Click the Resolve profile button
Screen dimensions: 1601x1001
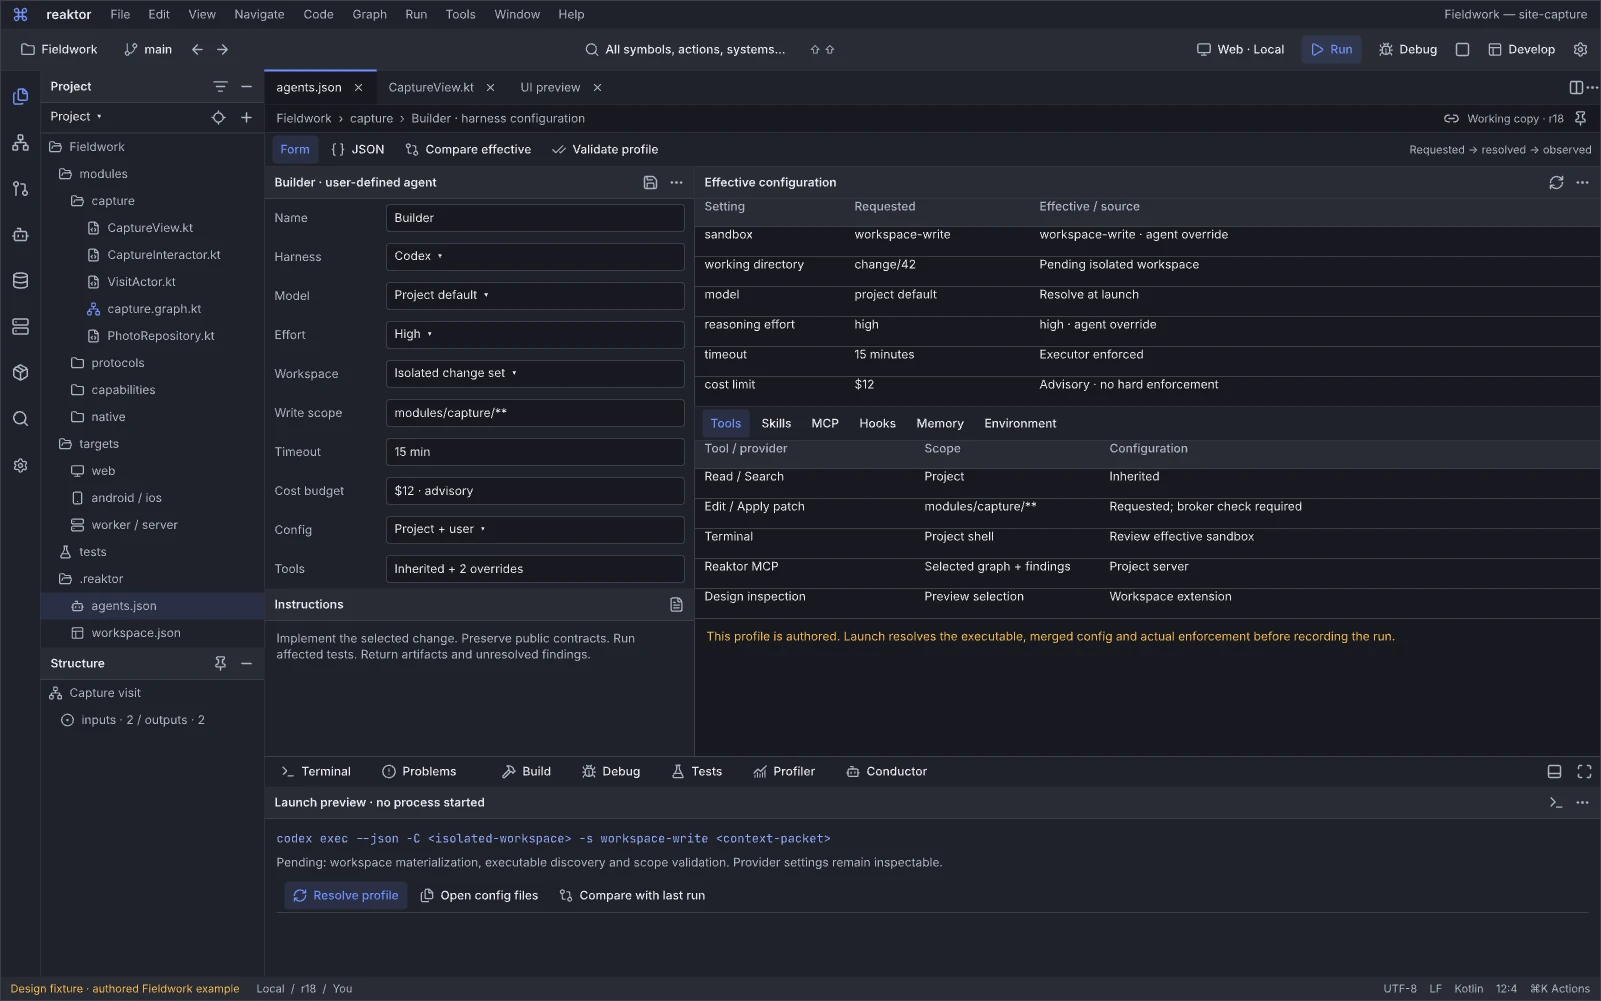346,895
